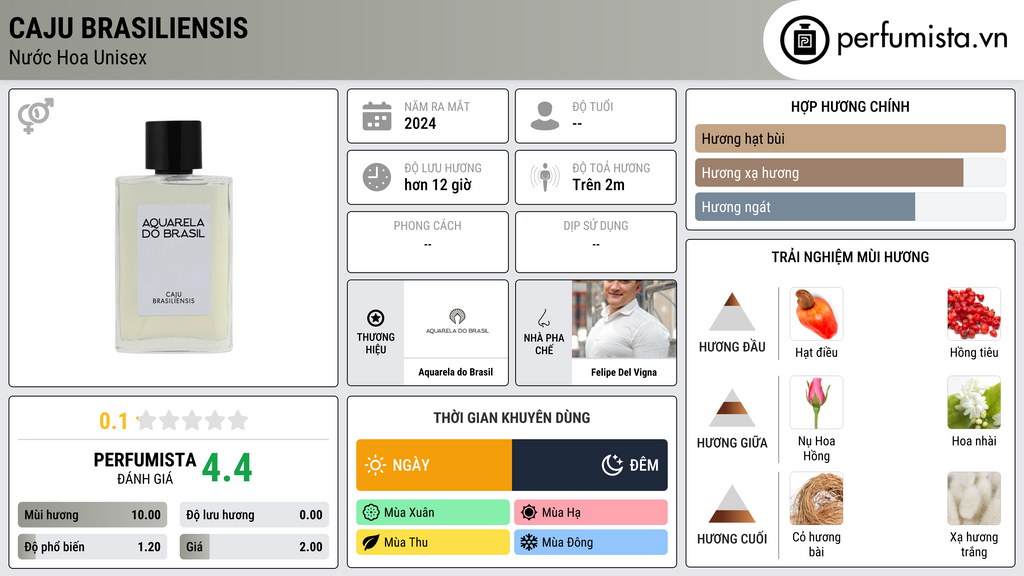Click the snowflake icon in Mùa Đông
This screenshot has height=576, width=1024.
[x=528, y=542]
